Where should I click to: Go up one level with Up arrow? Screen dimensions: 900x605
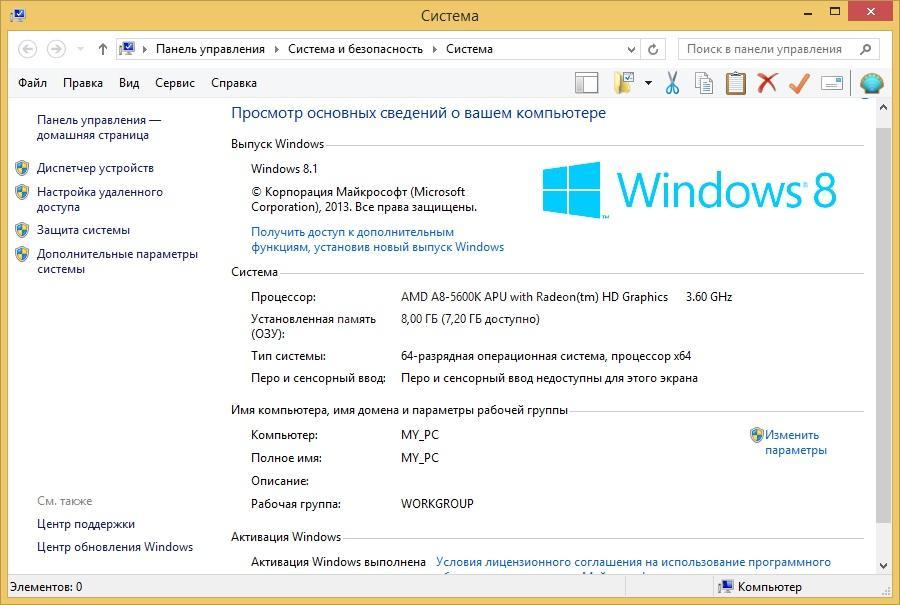point(102,49)
